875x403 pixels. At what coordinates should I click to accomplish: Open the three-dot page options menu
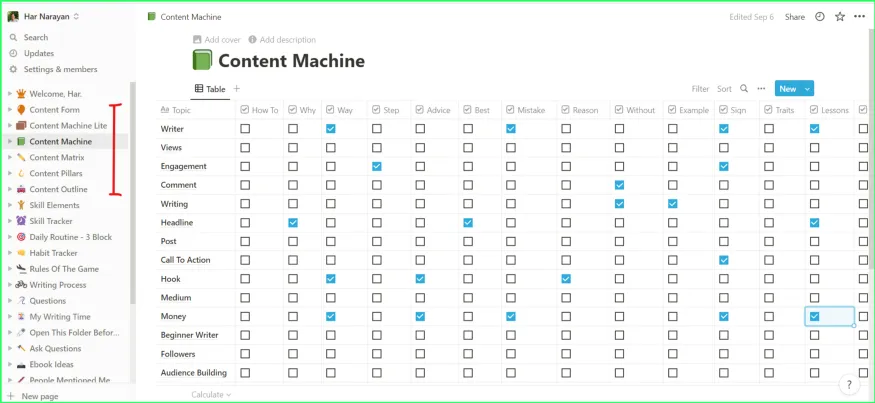coord(860,17)
